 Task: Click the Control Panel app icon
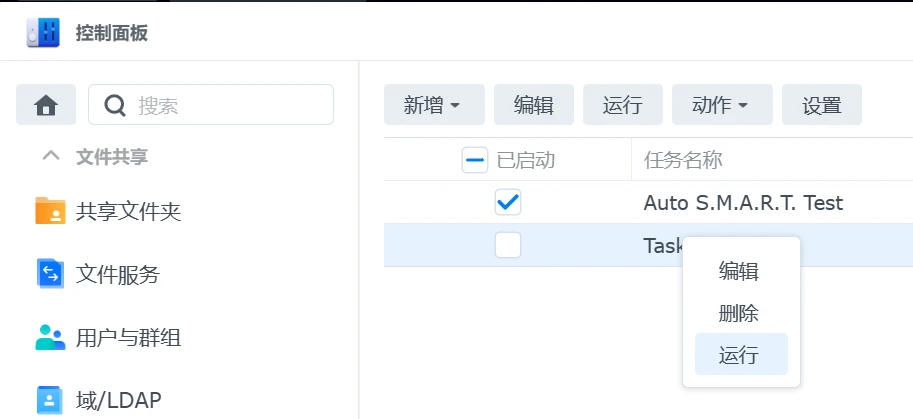[43, 33]
